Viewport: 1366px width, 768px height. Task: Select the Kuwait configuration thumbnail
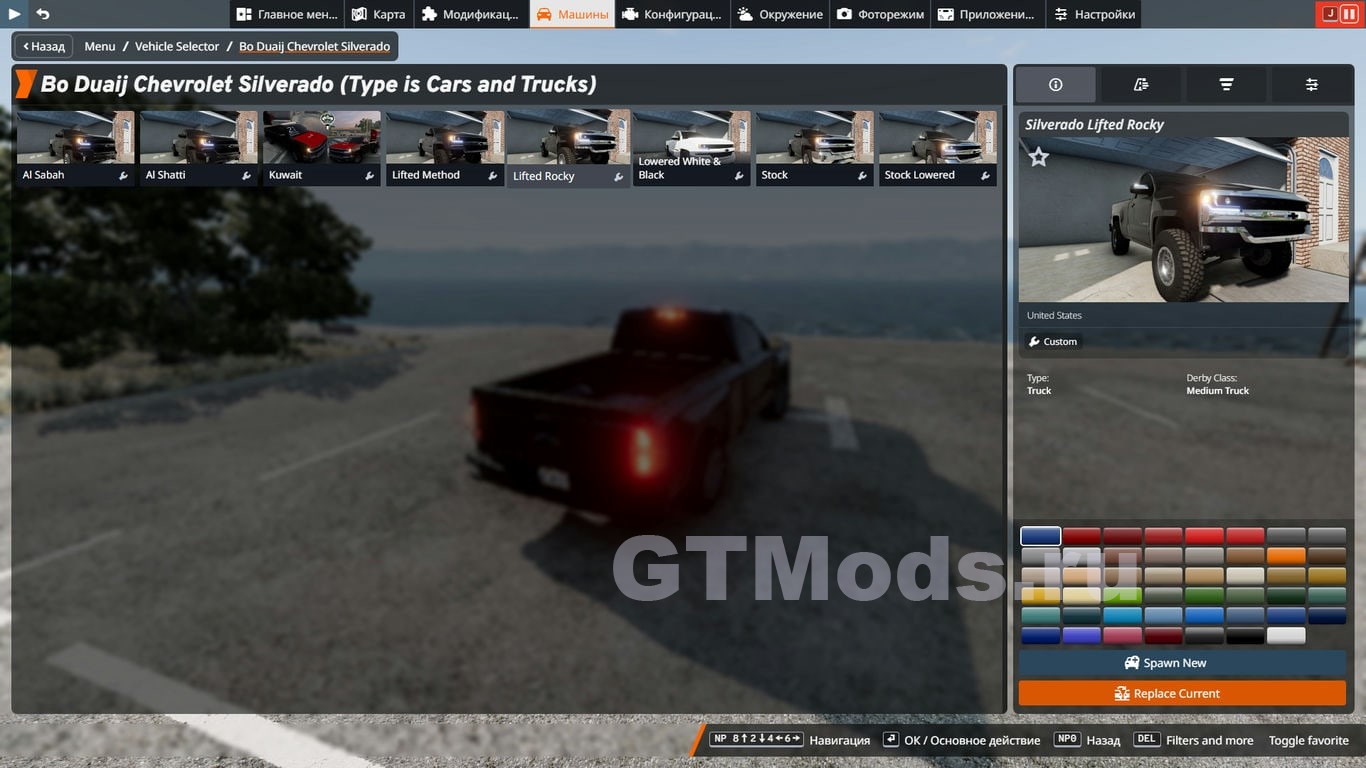coord(321,147)
